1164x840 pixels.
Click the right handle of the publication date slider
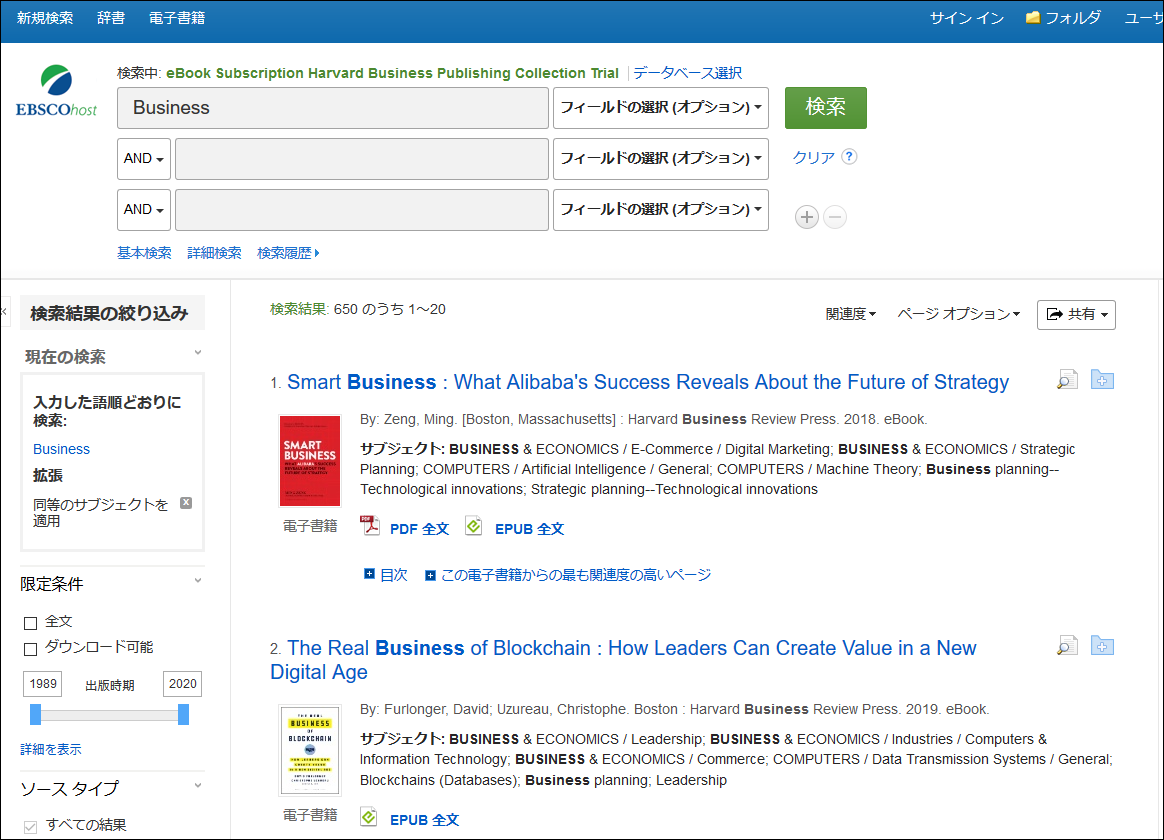183,715
